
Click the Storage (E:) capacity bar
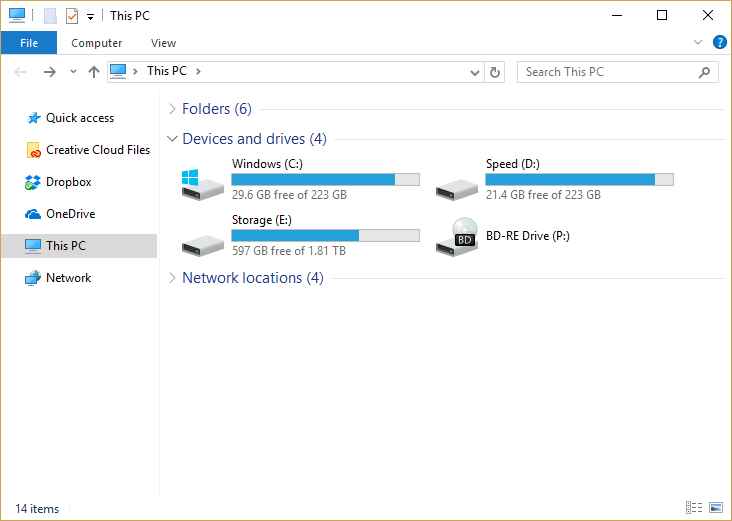tap(325, 235)
